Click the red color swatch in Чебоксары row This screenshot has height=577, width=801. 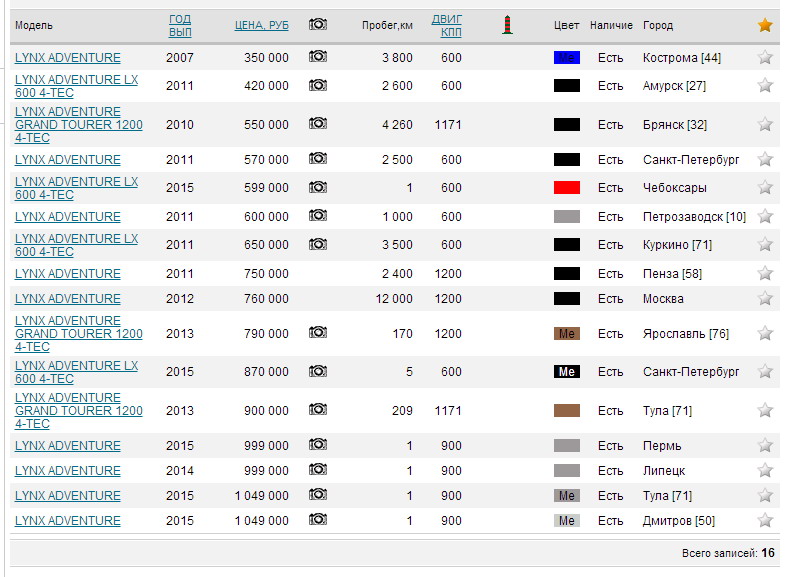coord(567,187)
